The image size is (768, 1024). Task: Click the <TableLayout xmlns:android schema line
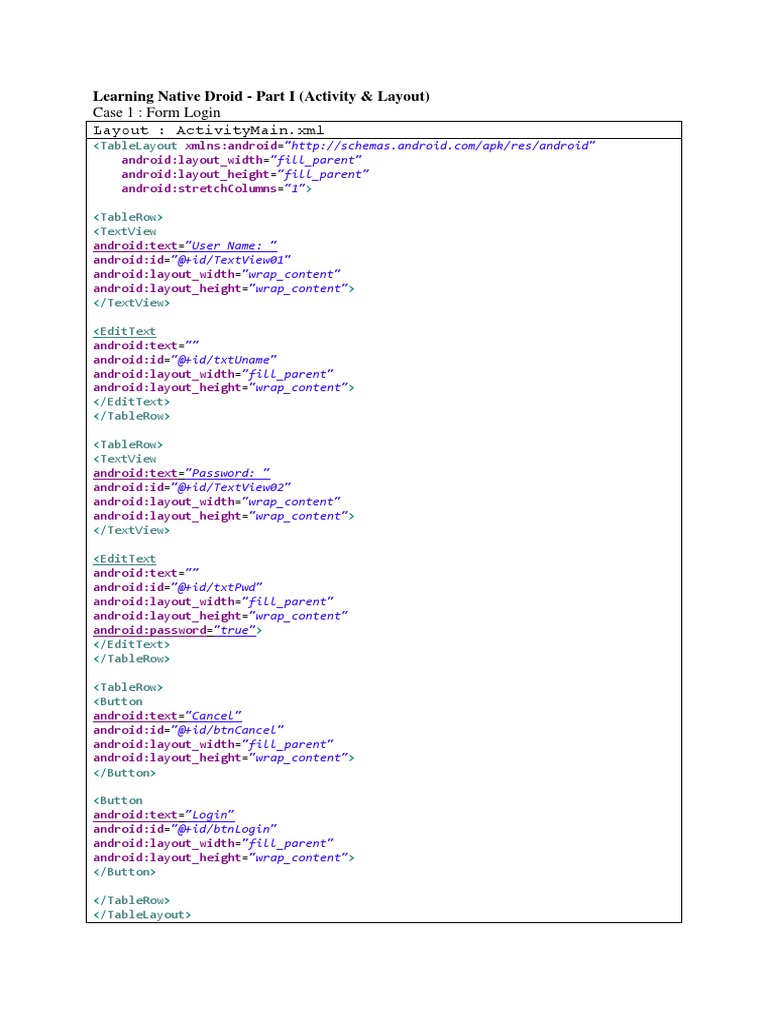pyautogui.click(x=344, y=146)
